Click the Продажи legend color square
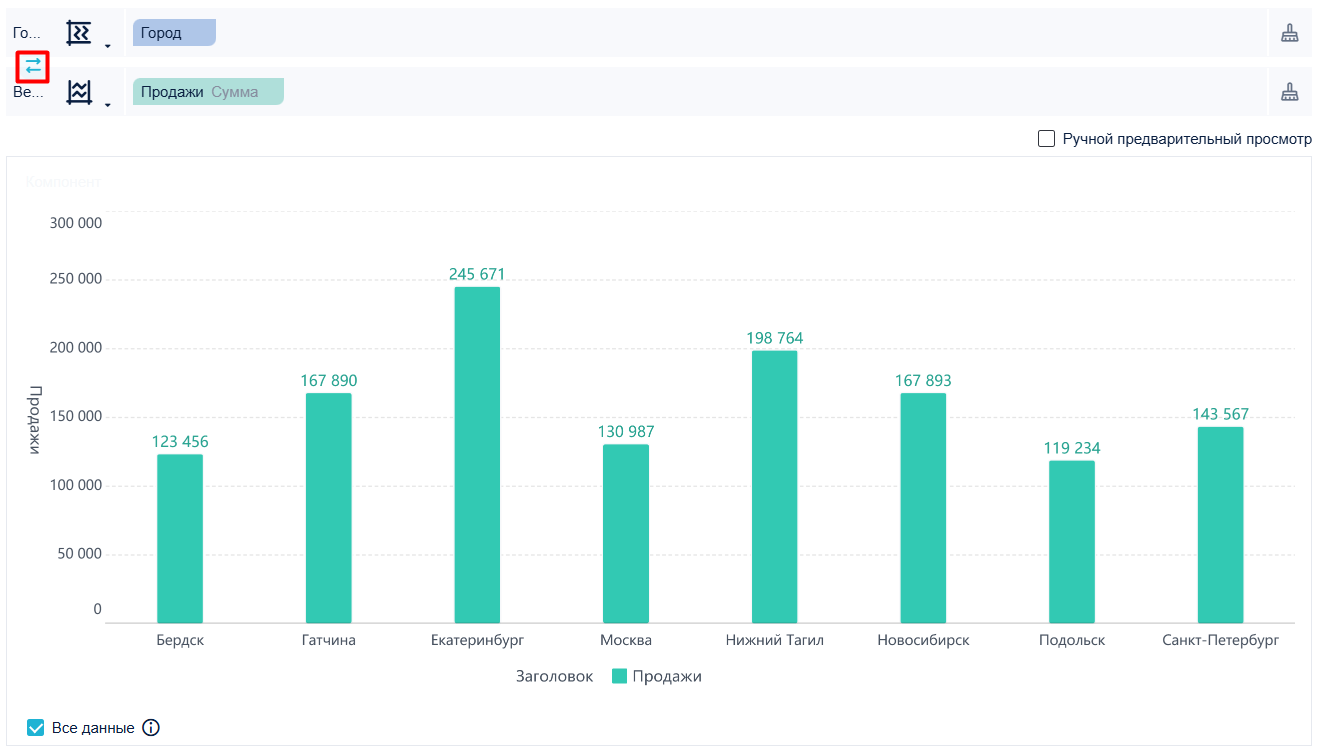The image size is (1321, 748). pyautogui.click(x=619, y=676)
